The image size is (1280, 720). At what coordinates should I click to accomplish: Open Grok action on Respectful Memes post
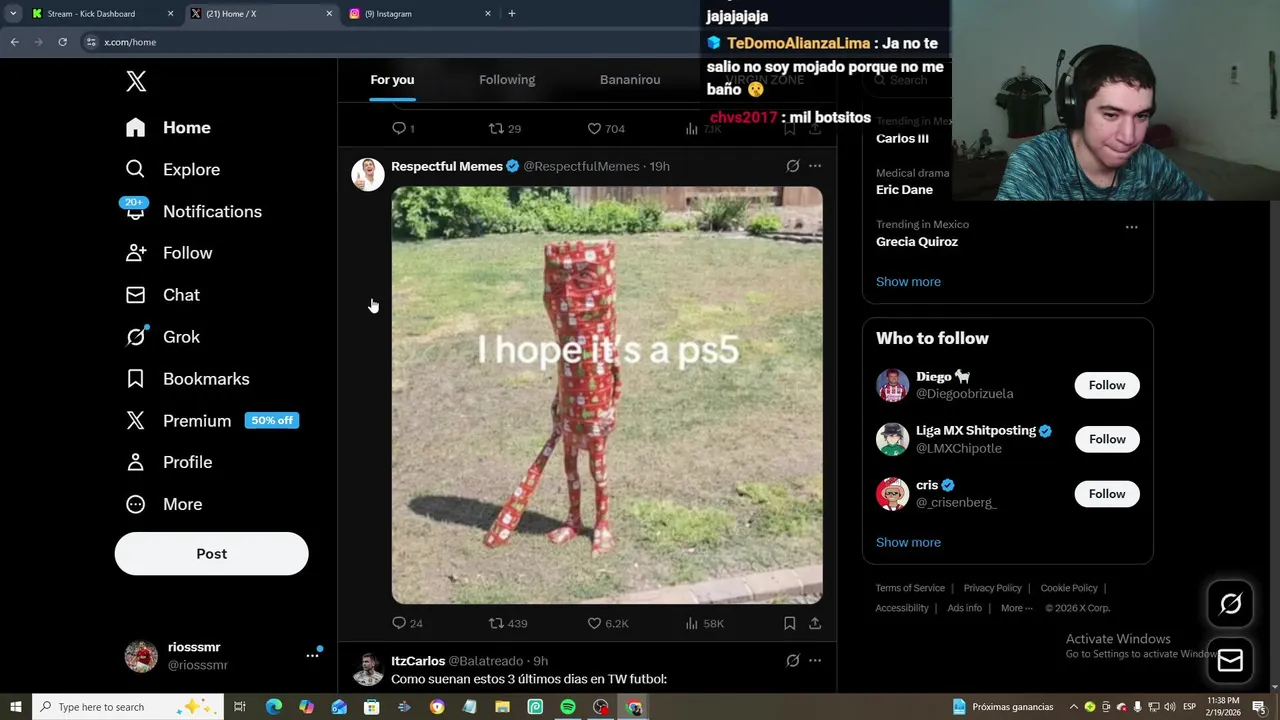[x=793, y=166]
